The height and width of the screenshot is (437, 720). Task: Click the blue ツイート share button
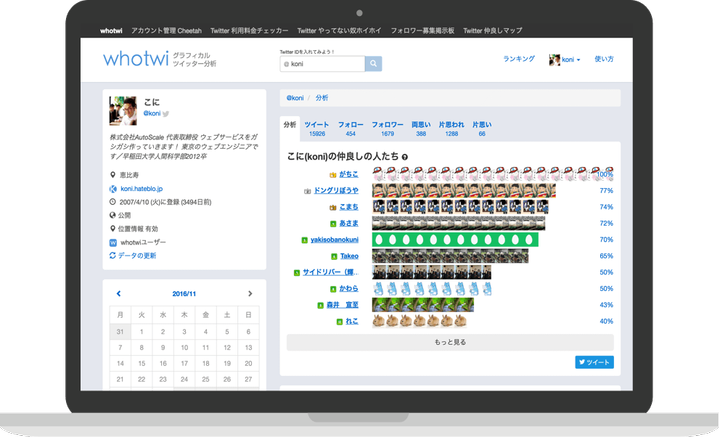click(594, 362)
